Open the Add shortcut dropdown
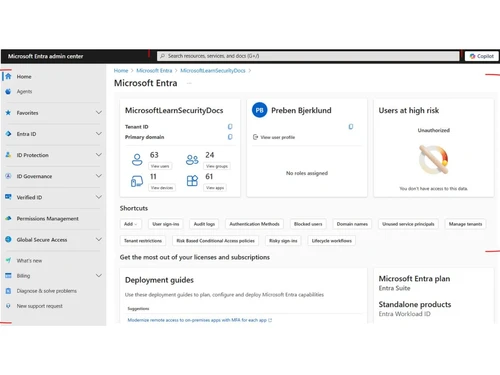The height and width of the screenshot is (375, 500). click(x=131, y=224)
